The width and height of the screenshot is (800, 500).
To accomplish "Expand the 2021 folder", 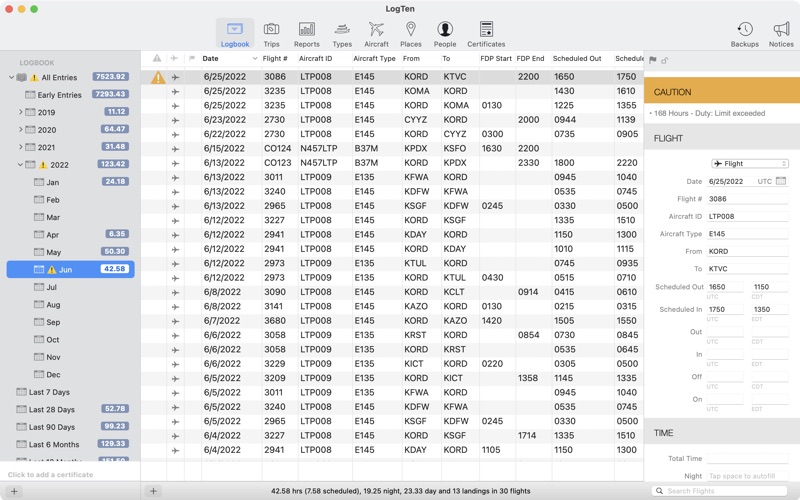I will point(20,146).
